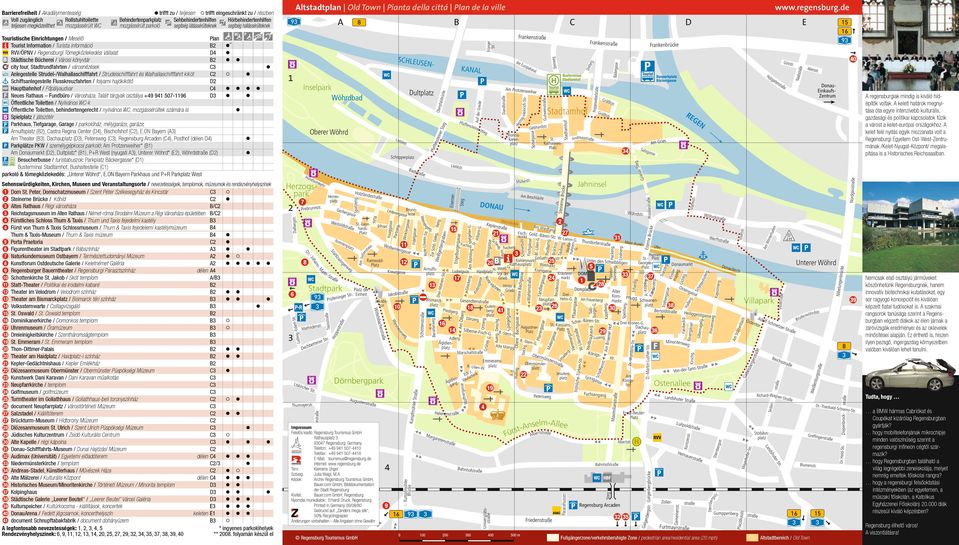This screenshot has height=545, width=959.
Task: Click the WC icon beside the Schleusenkanal
Action: tap(387, 75)
